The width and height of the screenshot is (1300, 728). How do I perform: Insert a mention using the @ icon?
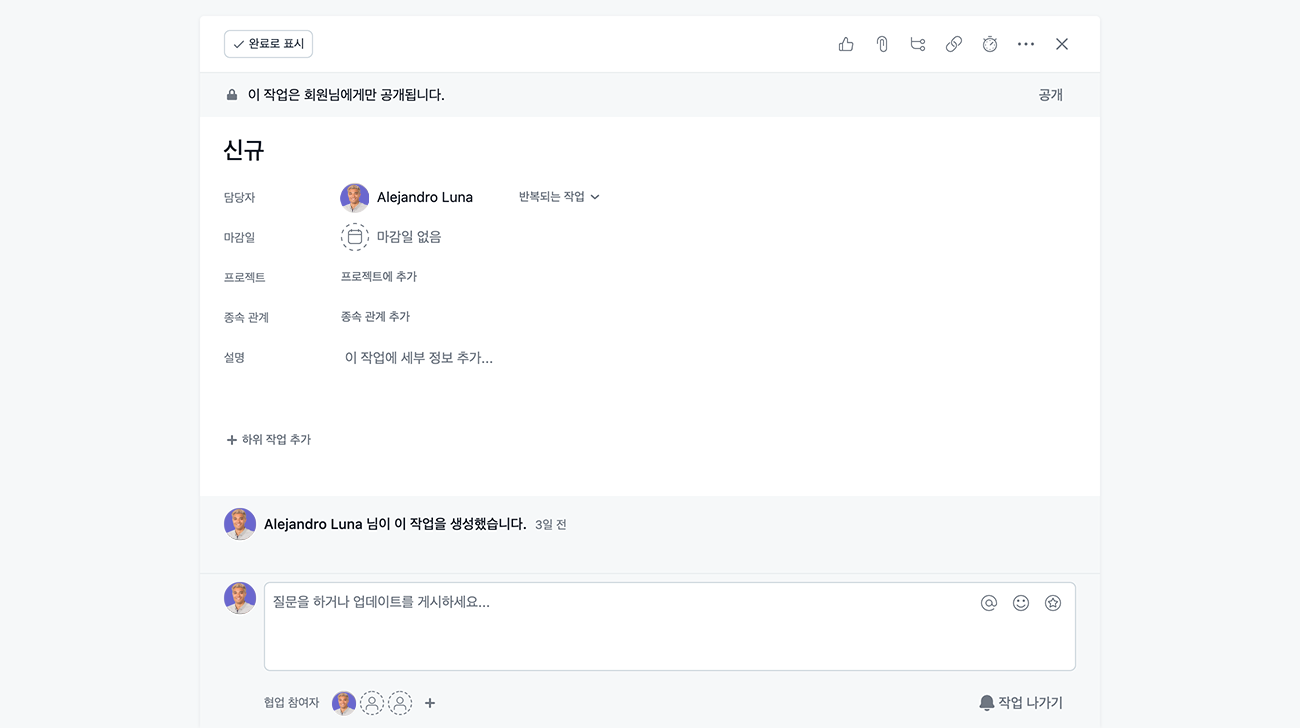point(989,603)
